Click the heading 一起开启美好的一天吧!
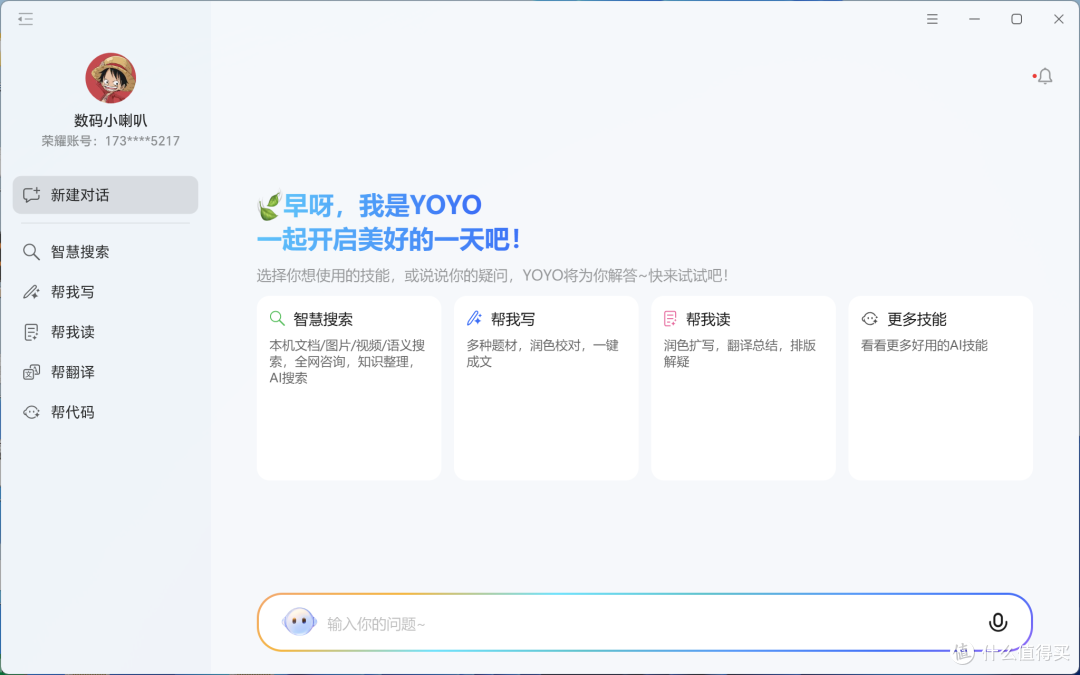Image resolution: width=1080 pixels, height=675 pixels. point(388,240)
